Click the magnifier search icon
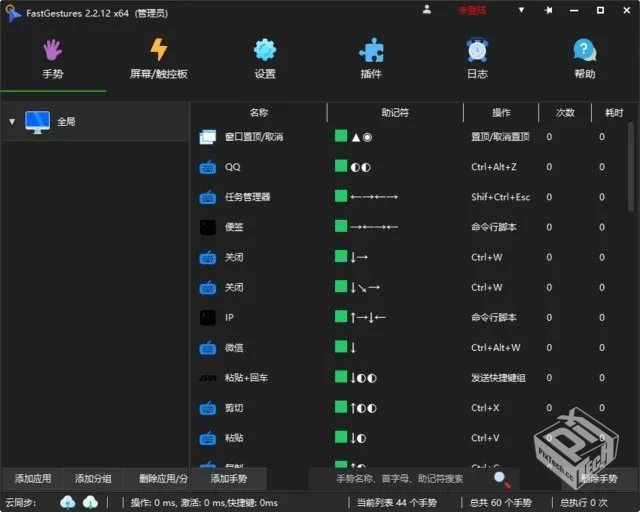640x512 pixels. point(502,479)
